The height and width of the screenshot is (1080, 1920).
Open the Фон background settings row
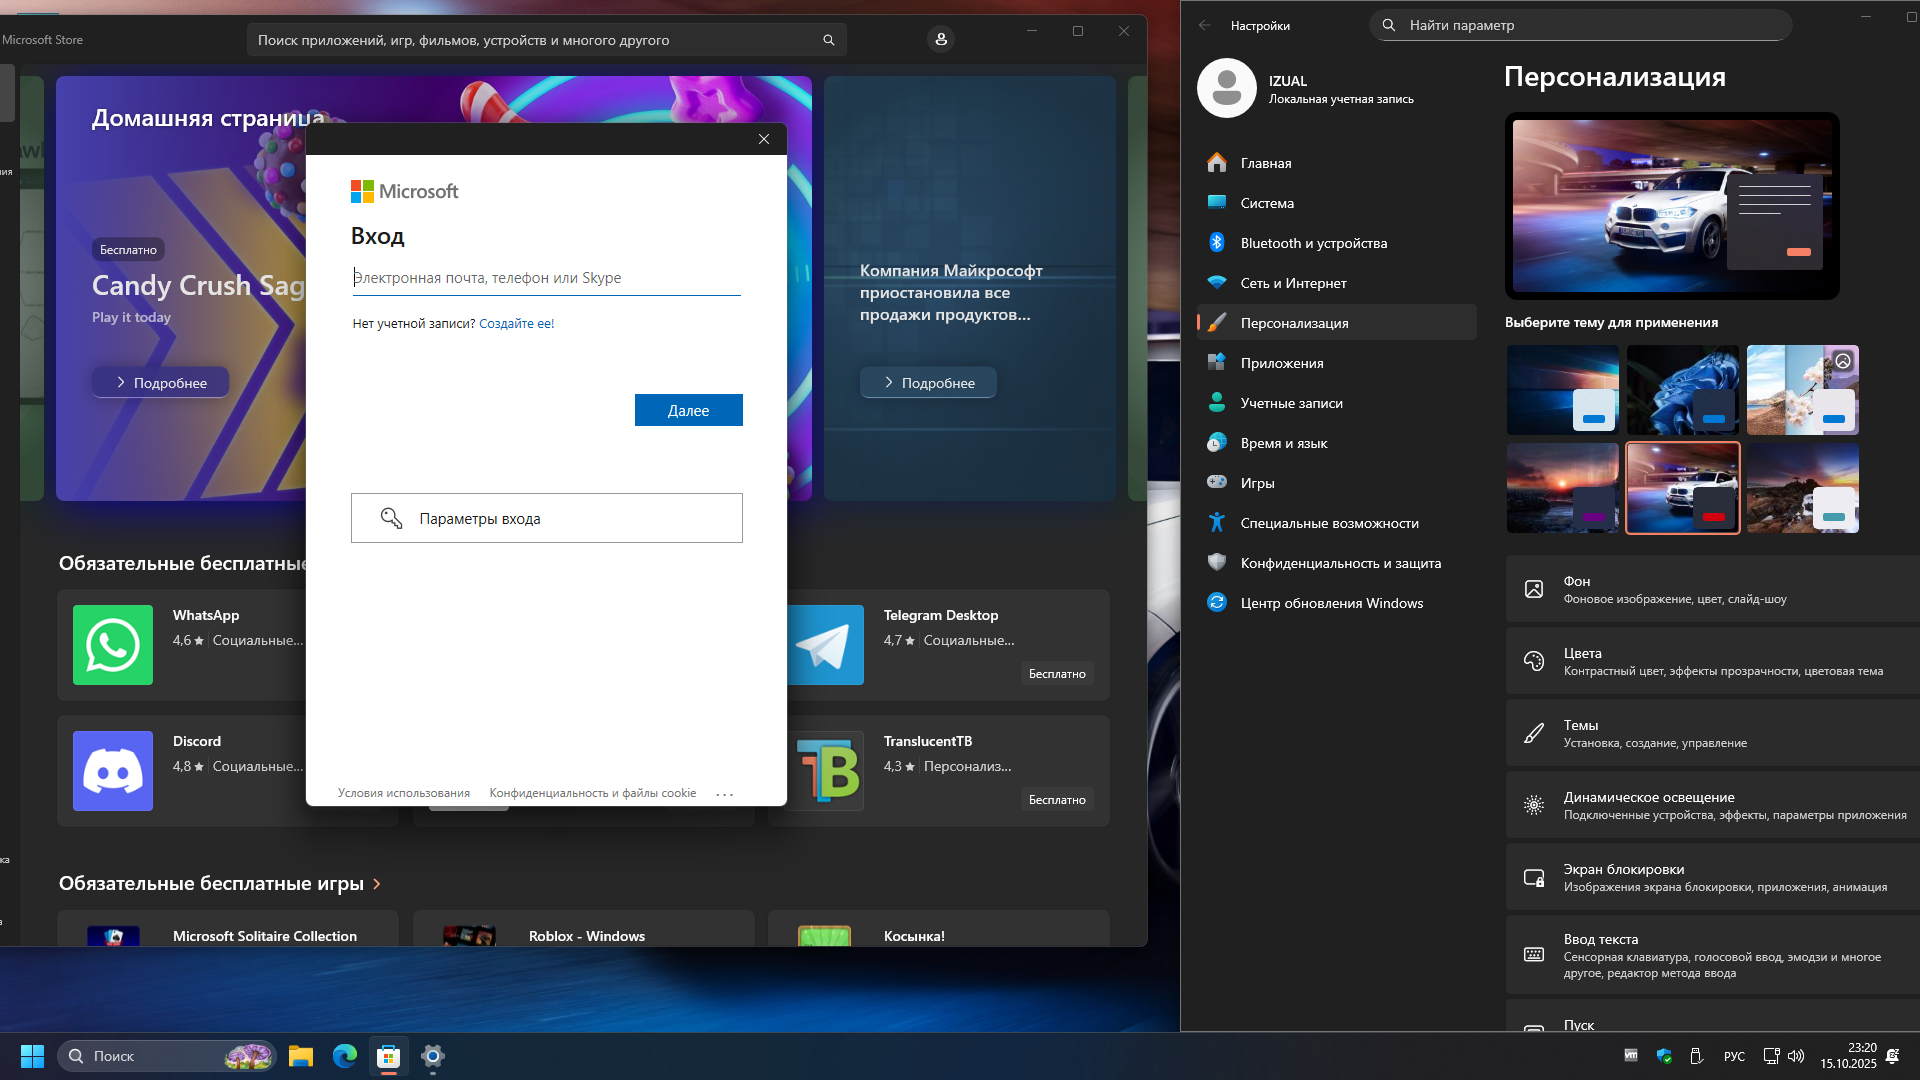pos(1712,589)
